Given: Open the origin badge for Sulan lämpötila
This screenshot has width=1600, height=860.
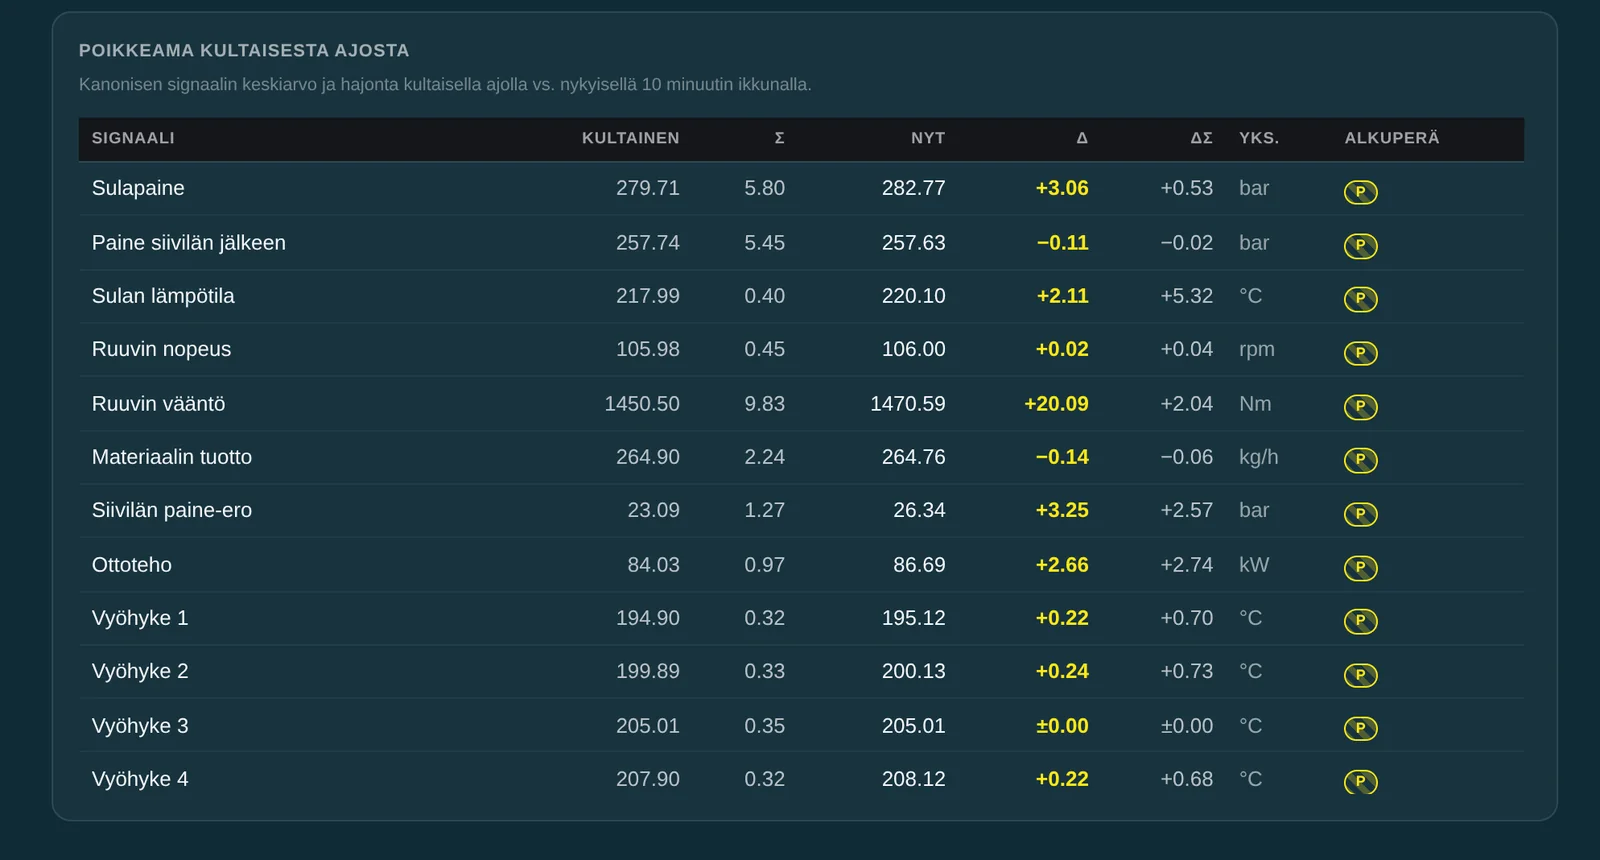Looking at the screenshot, I should point(1360,299).
